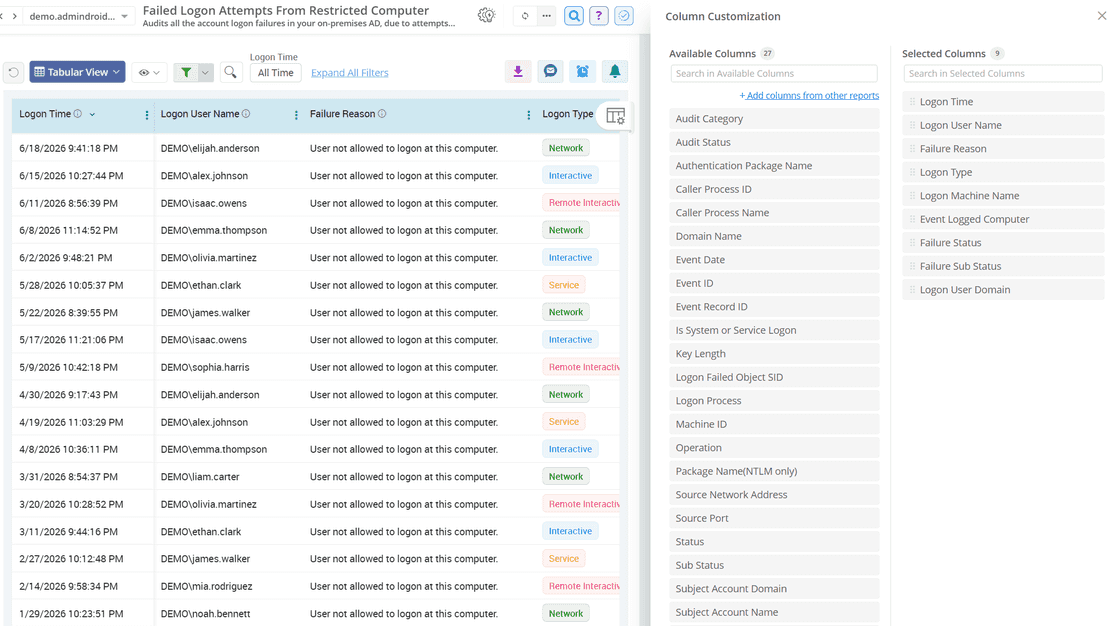
Task: Select Audit Category in available columns
Action: (x=774, y=118)
